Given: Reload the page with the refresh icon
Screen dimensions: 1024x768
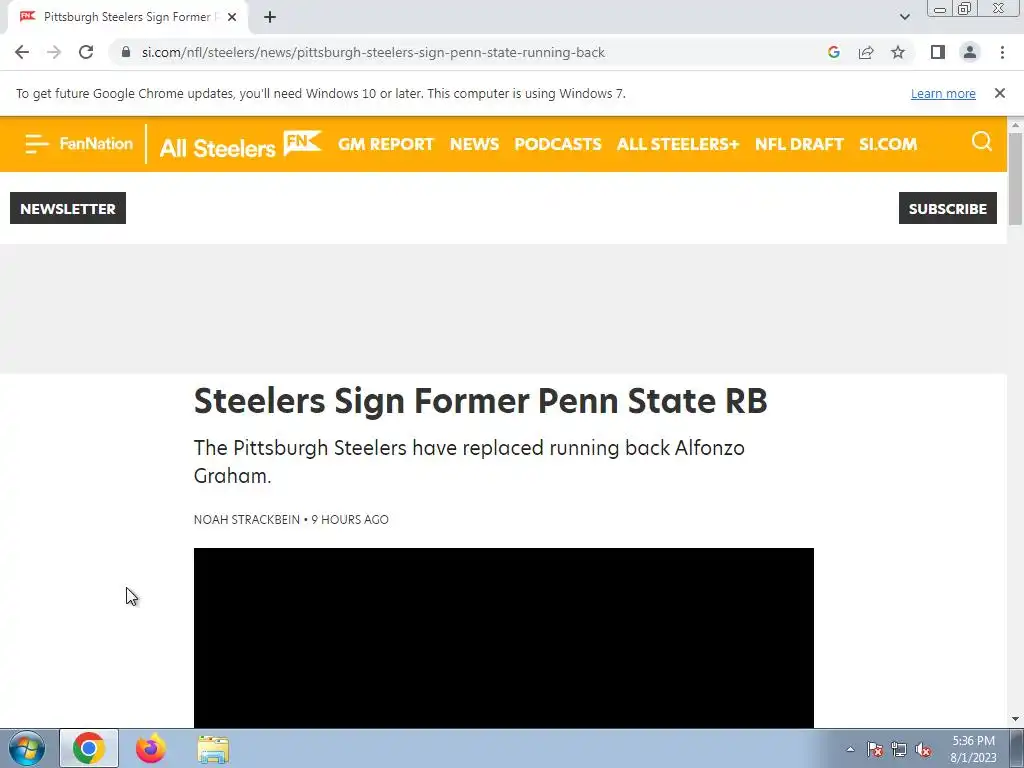Looking at the screenshot, I should [86, 52].
